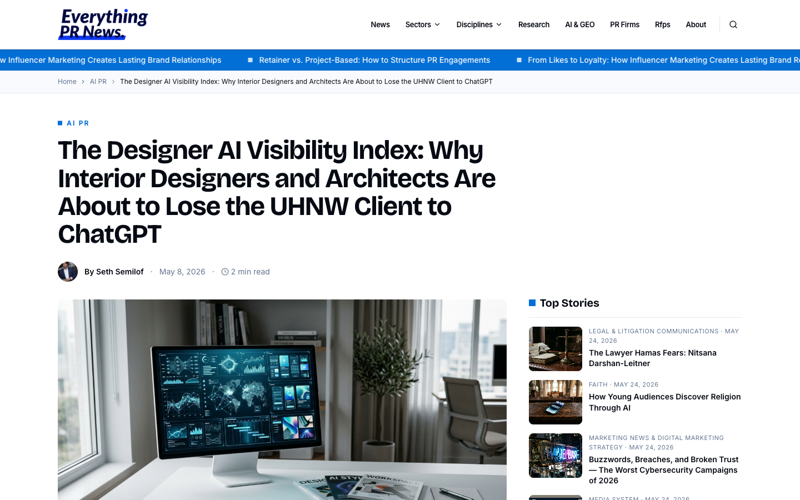
Task: Click the 2 min read label
Action: click(x=245, y=272)
